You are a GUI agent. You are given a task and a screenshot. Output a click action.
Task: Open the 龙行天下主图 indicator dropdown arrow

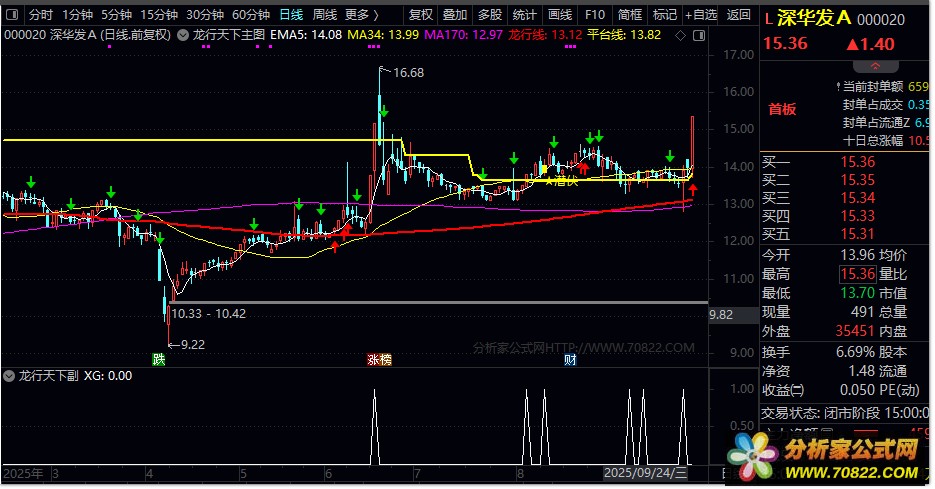(x=183, y=35)
